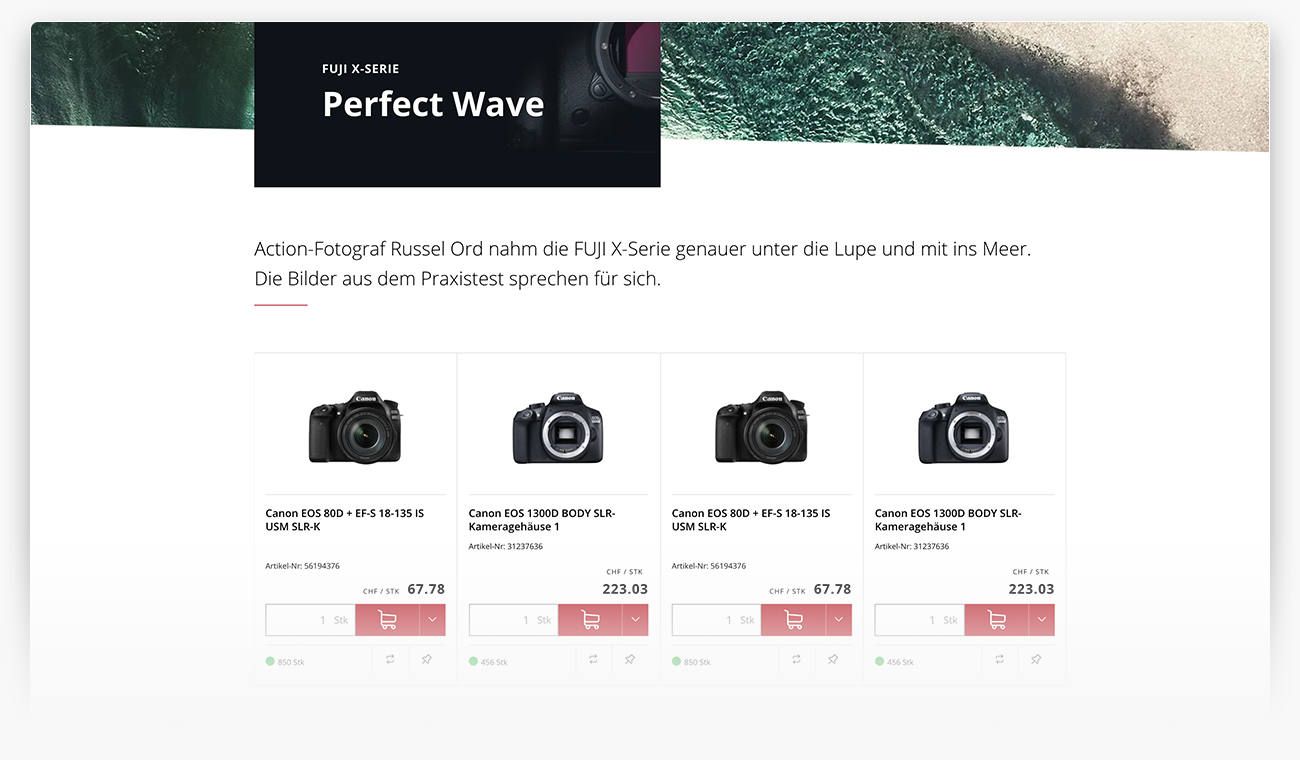Toggle compare arrows on first product card

click(x=390, y=660)
